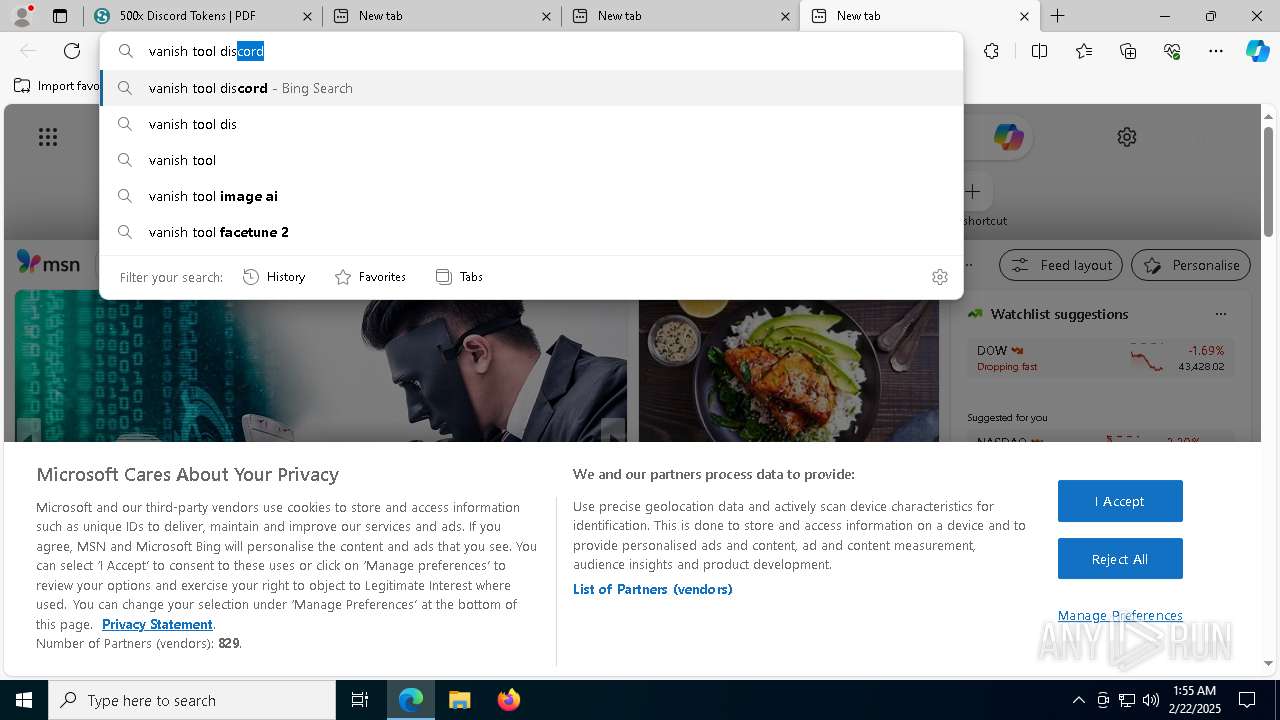Open Task View in the taskbar

point(360,700)
